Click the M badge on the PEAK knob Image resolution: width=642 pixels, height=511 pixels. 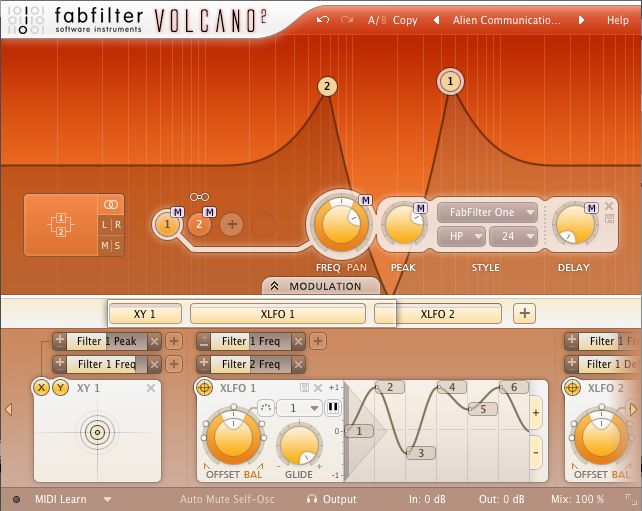point(420,208)
